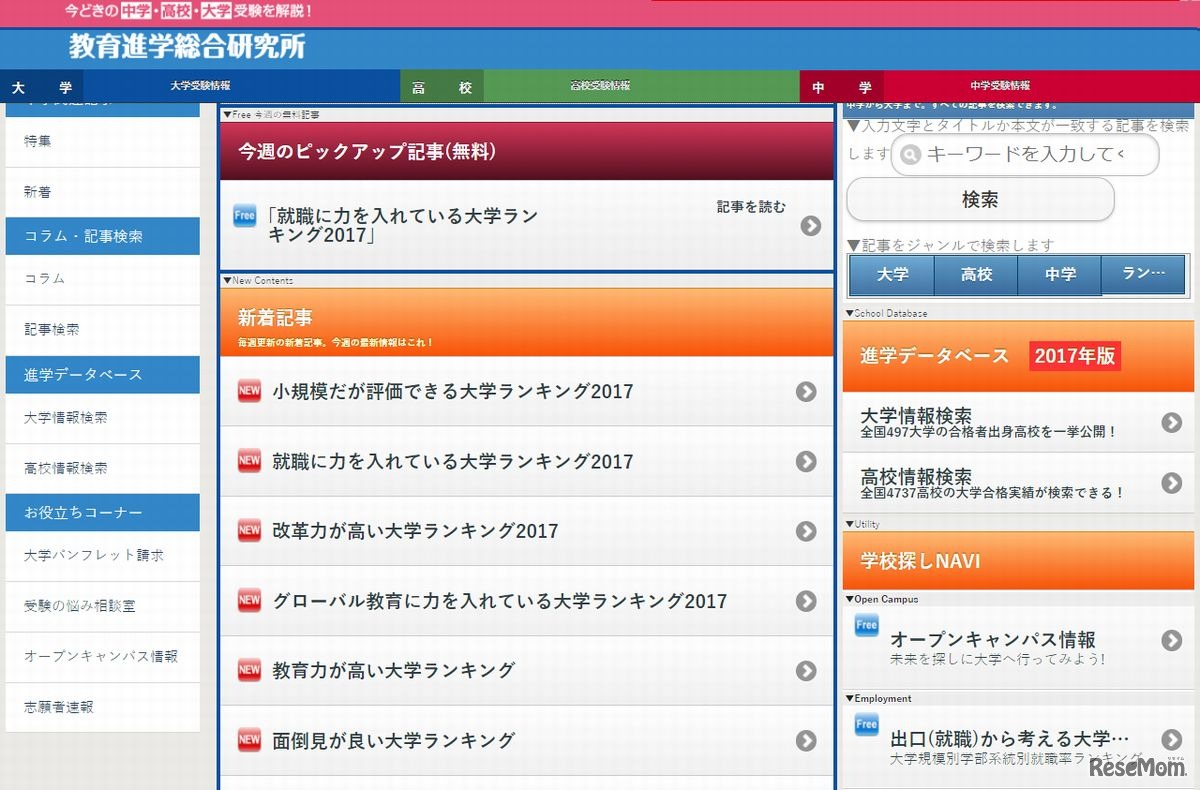Click the Free badge beside オープンキャンパス情報

tap(866, 626)
